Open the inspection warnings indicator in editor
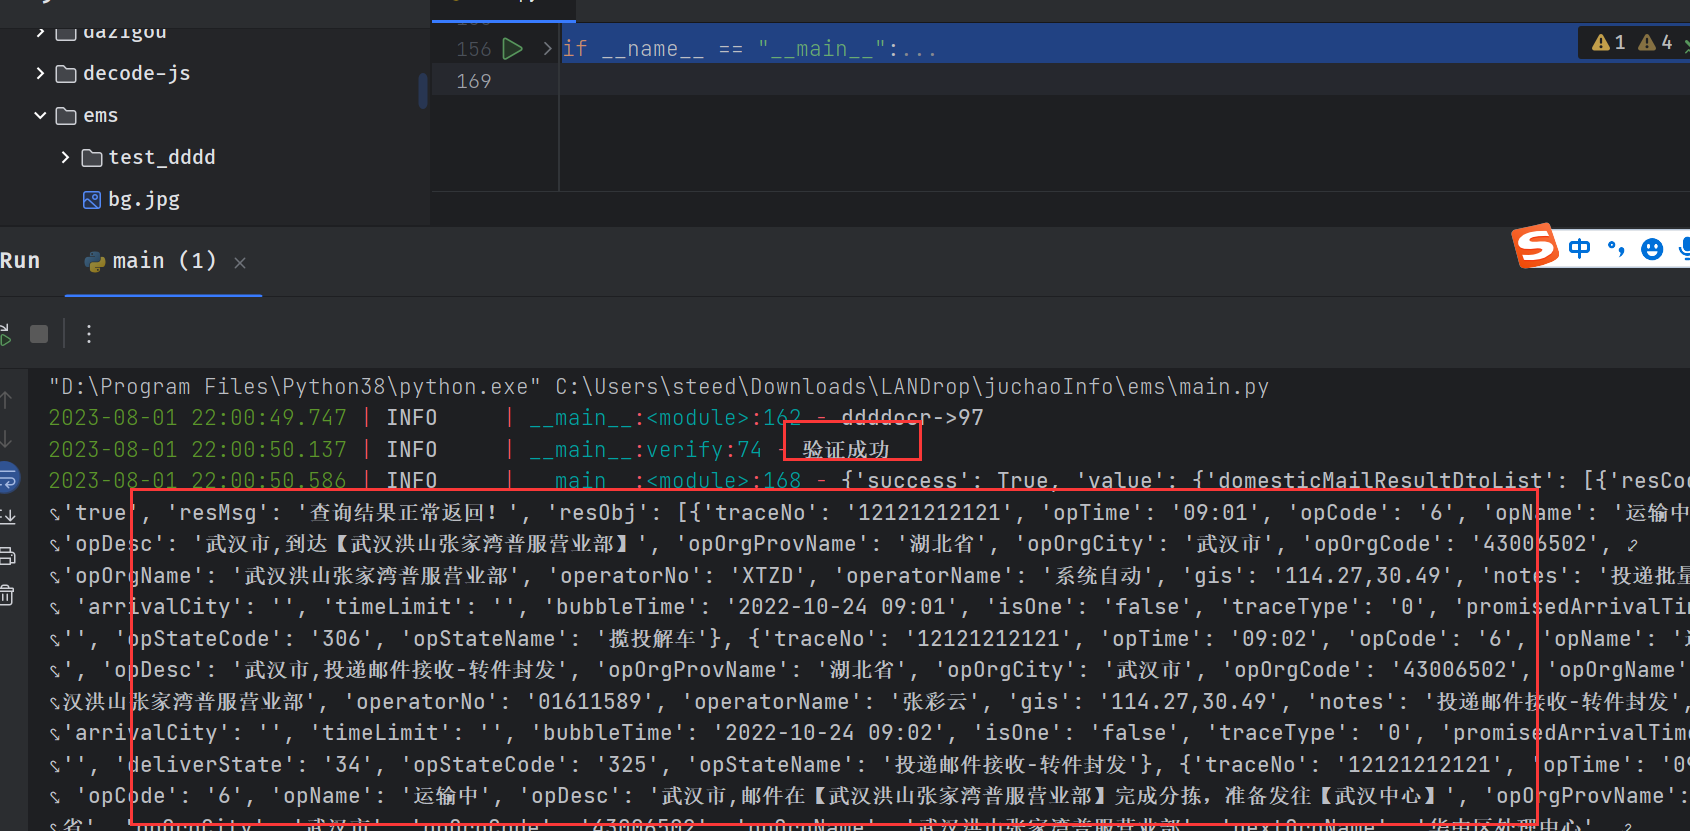 coord(1631,42)
